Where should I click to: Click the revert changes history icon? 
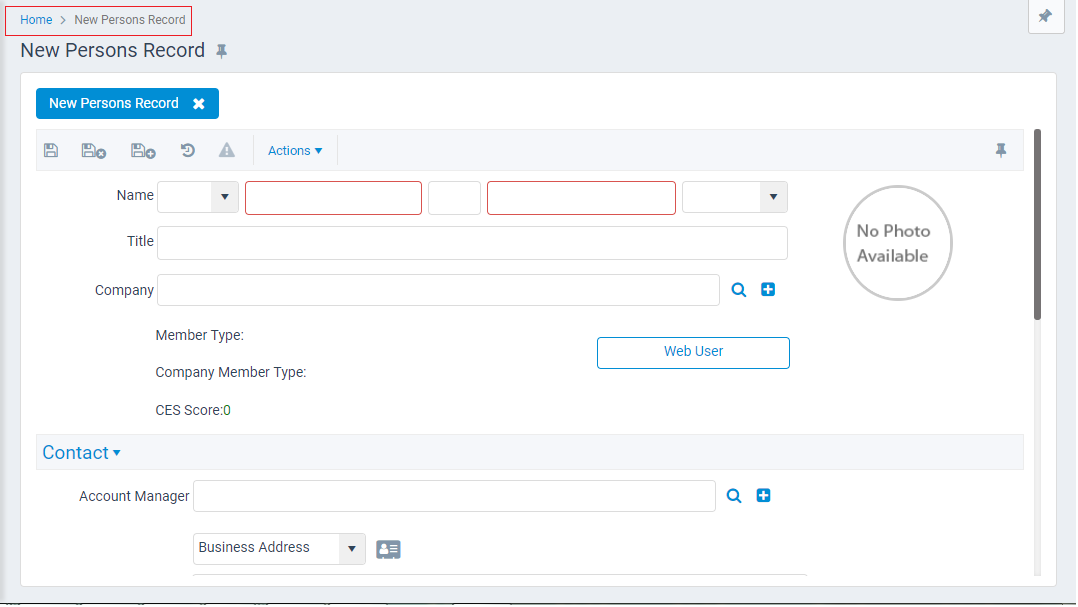coord(187,150)
